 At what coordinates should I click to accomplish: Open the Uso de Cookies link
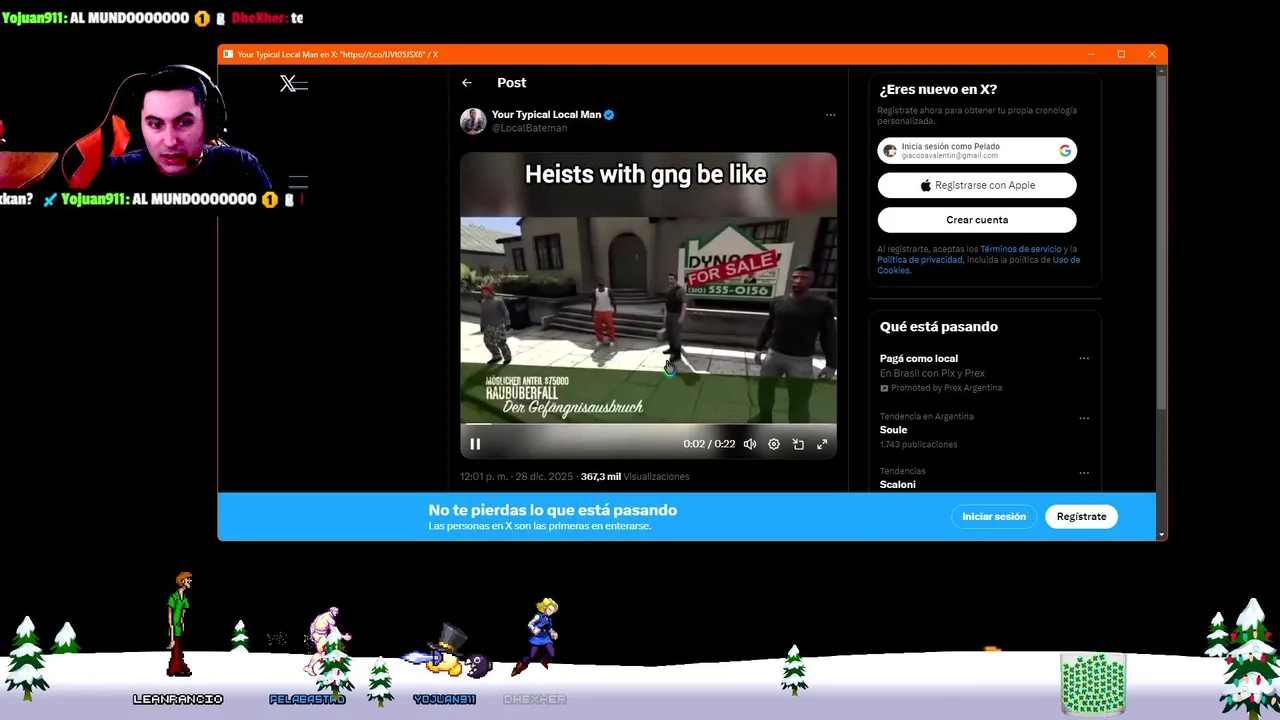[x=979, y=265]
